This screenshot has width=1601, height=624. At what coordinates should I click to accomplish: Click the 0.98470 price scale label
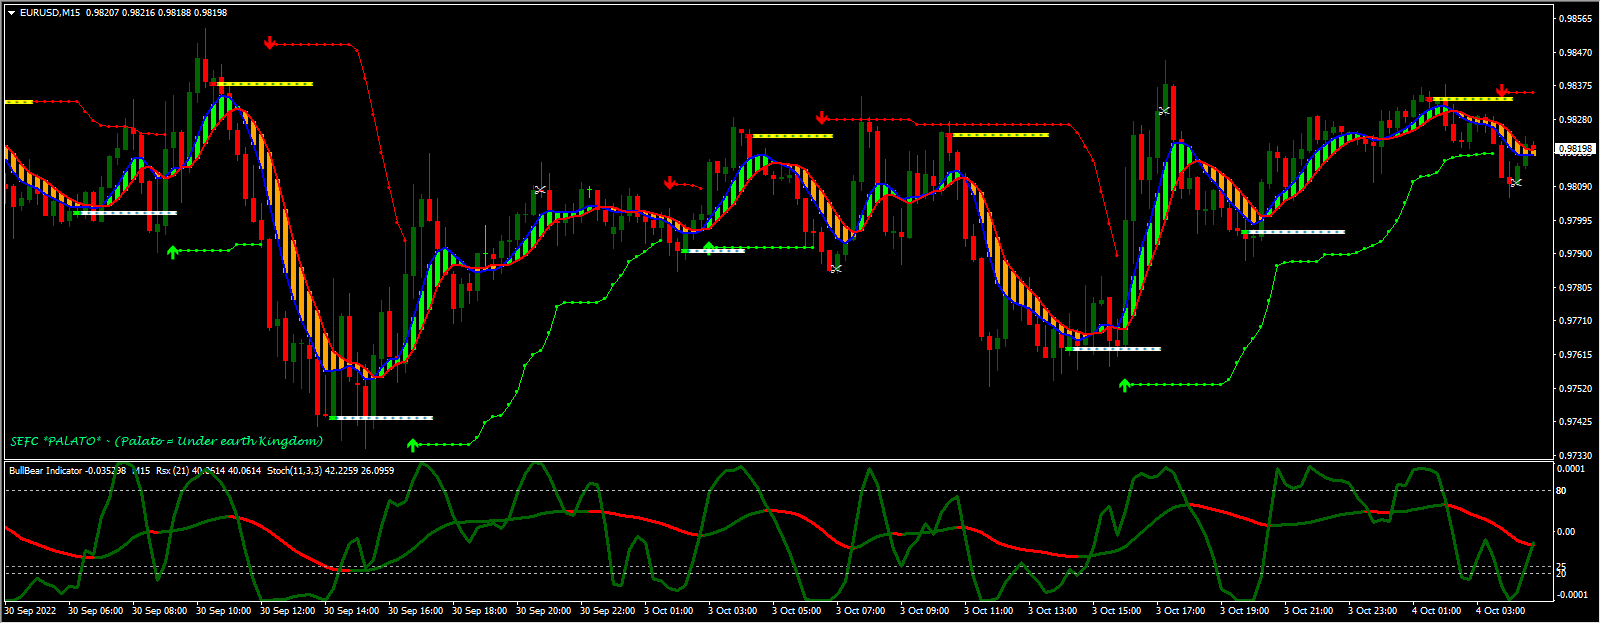(x=1576, y=52)
